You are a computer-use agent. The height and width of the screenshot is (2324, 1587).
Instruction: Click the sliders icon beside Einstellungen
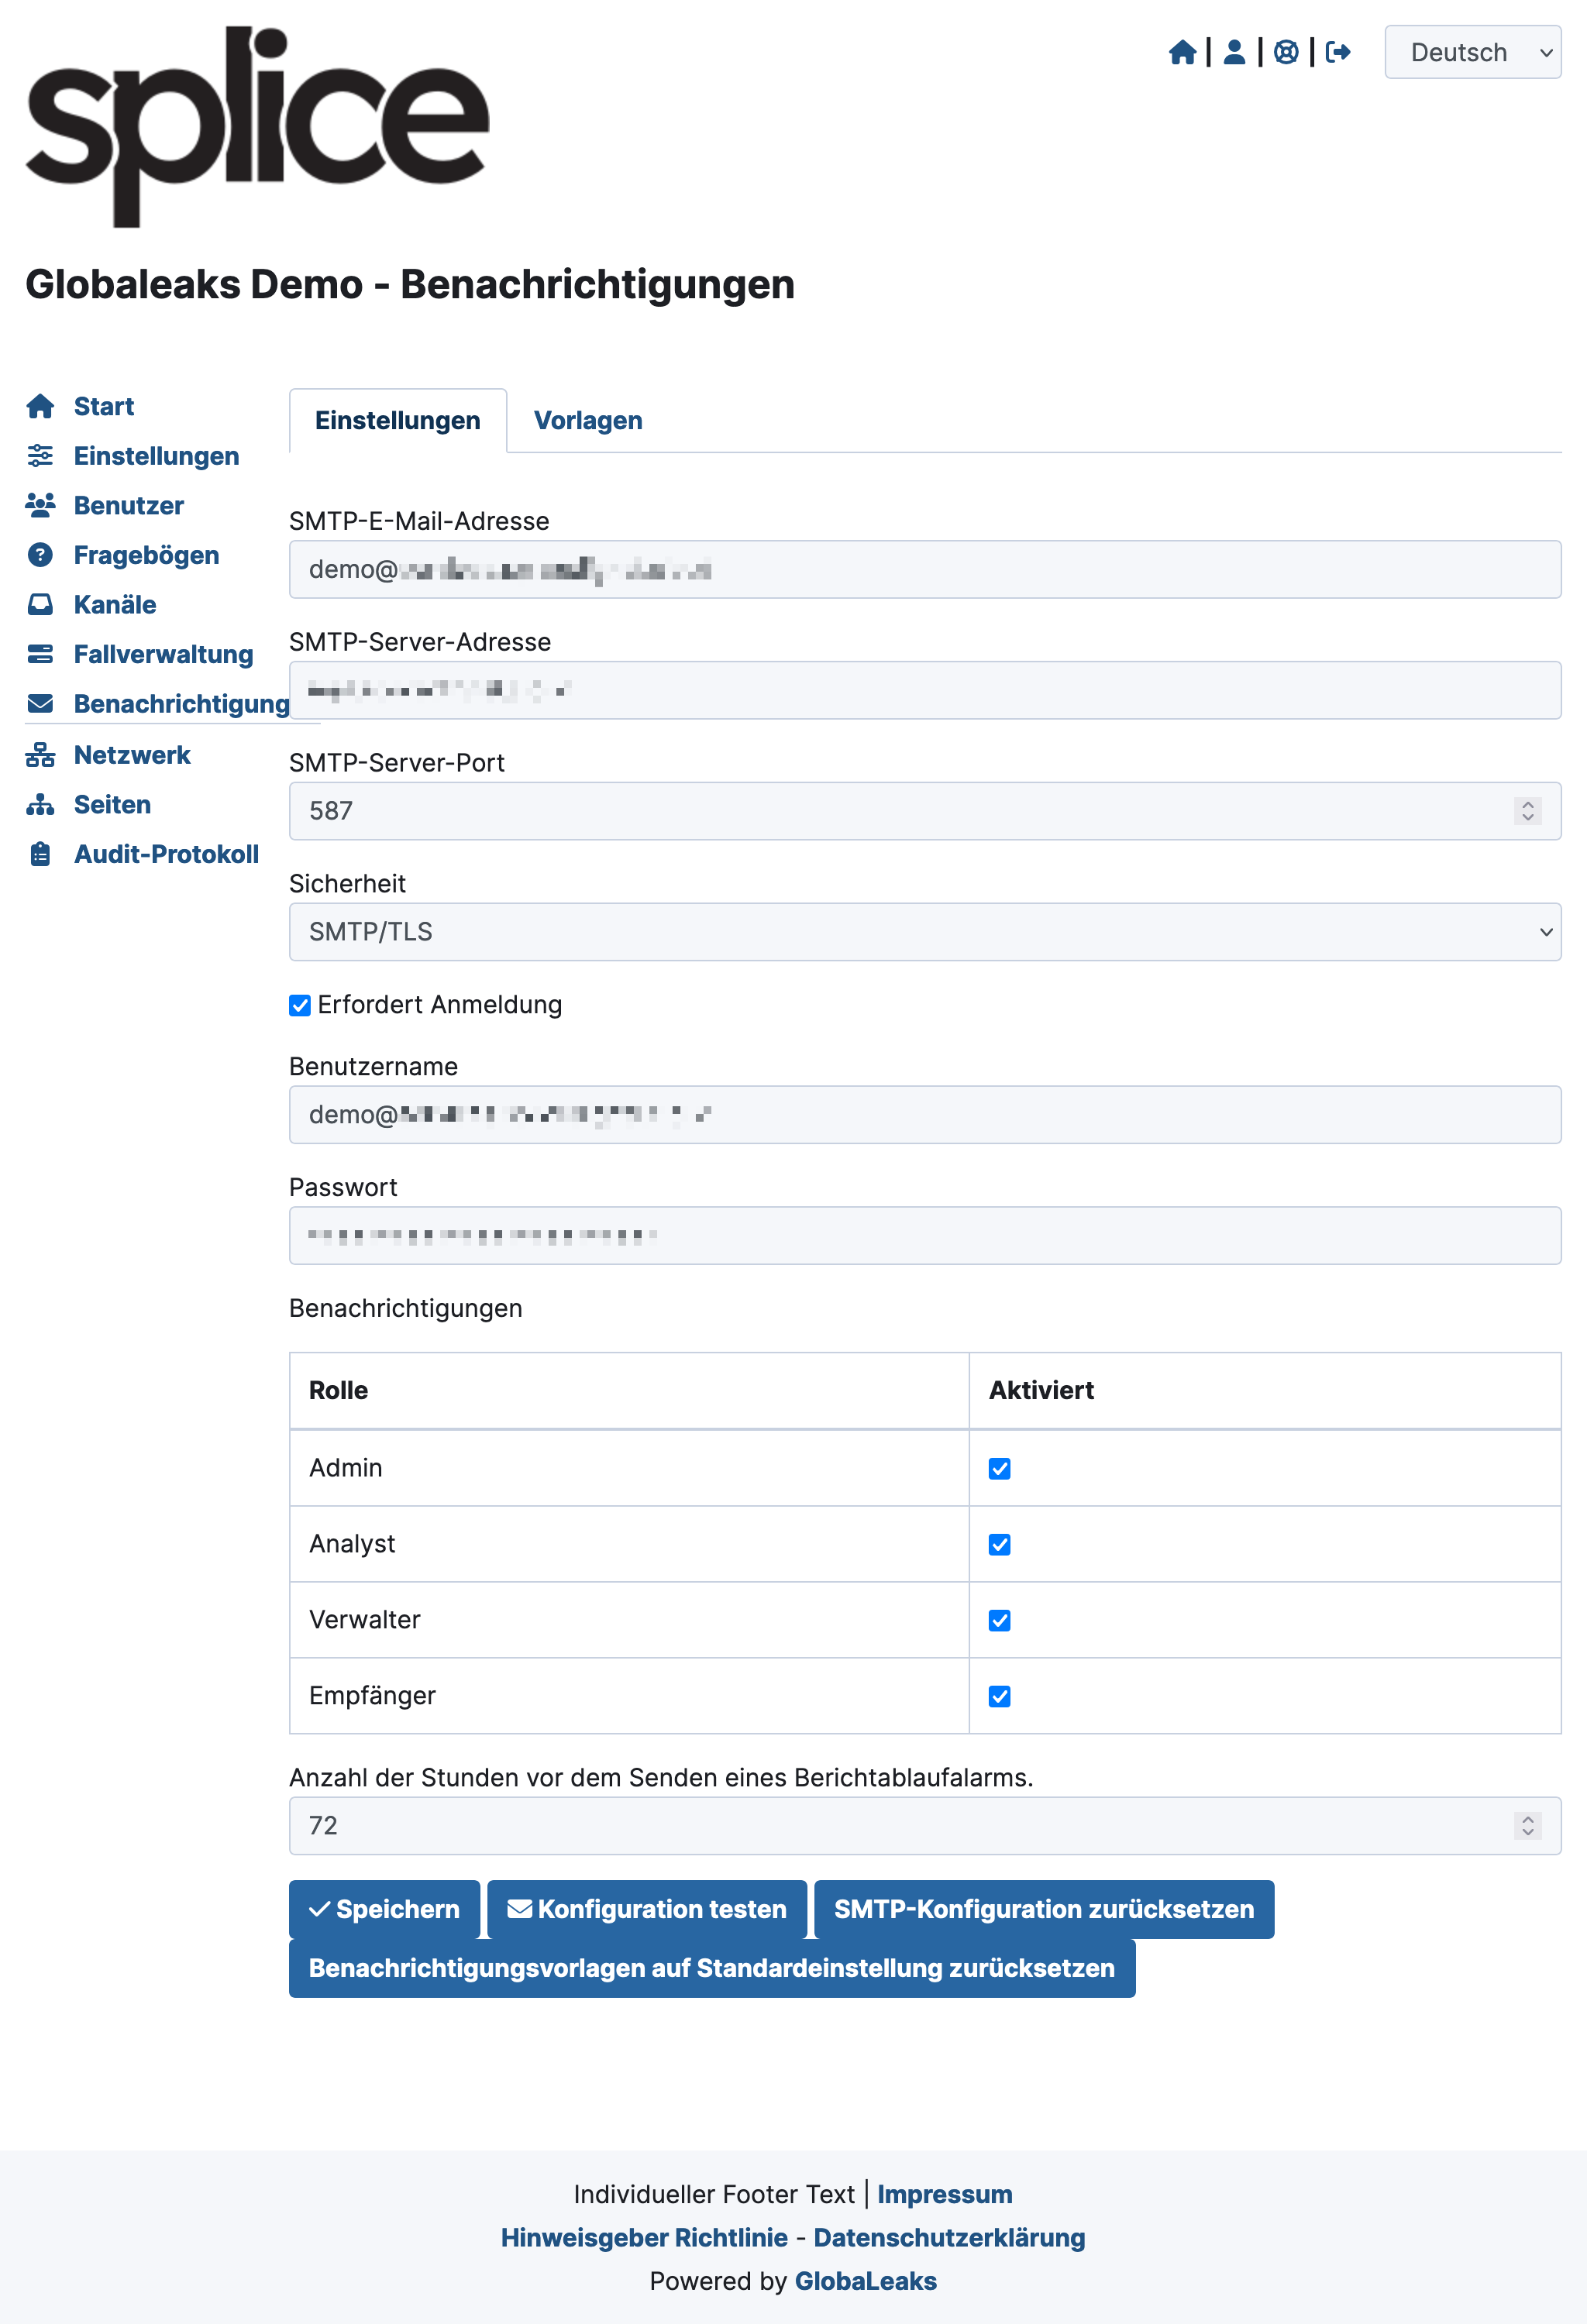click(40, 456)
